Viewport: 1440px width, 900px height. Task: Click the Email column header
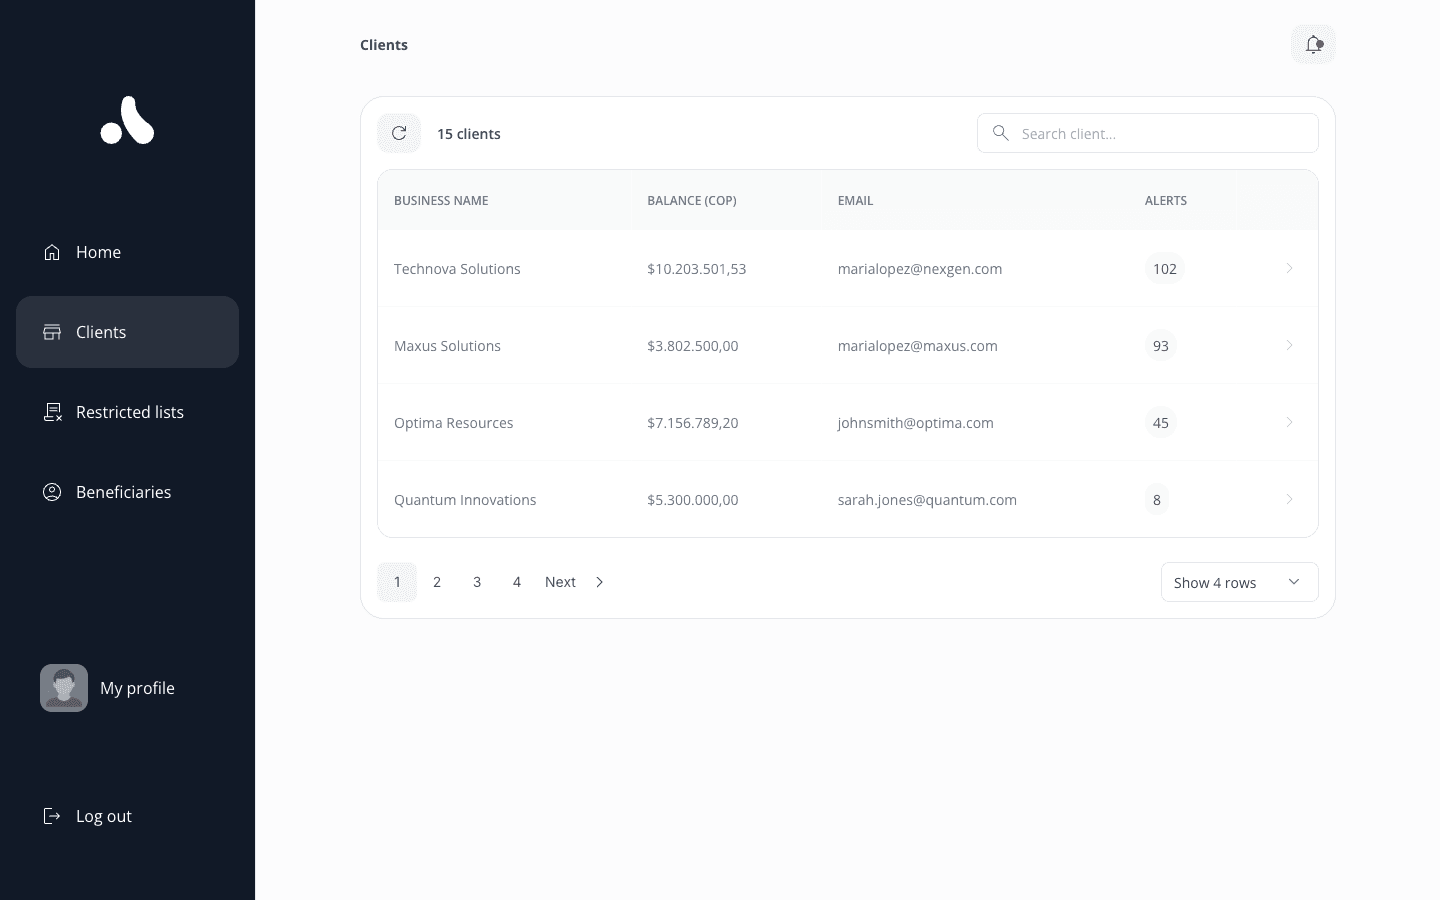855,200
